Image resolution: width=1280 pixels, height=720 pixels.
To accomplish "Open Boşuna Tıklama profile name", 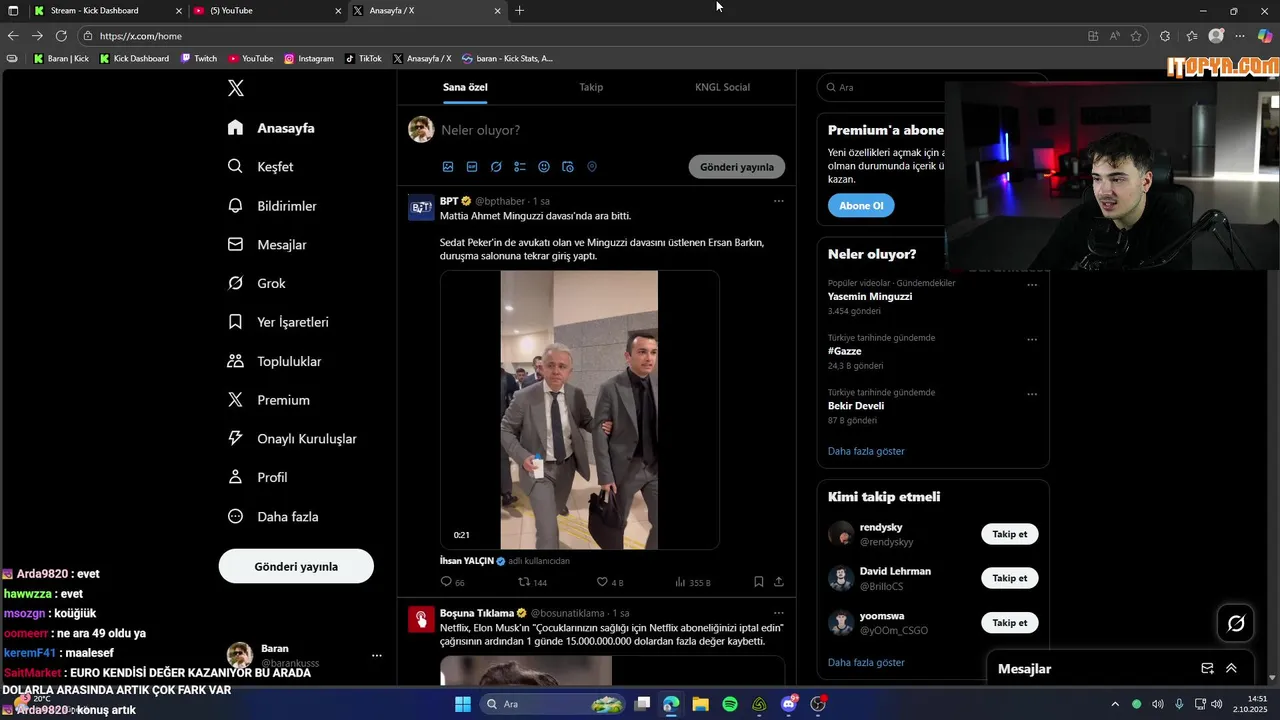I will pyautogui.click(x=477, y=613).
